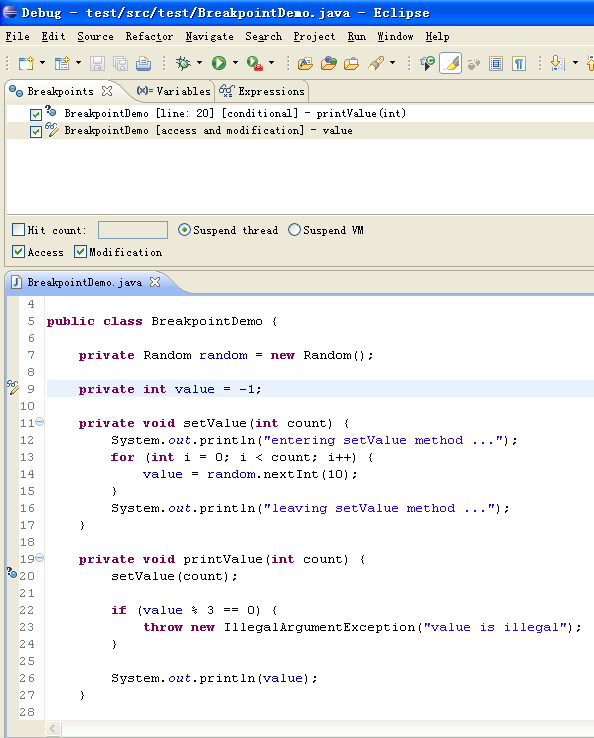Click the Print icon in toolbar
The height and width of the screenshot is (738, 594).
(144, 63)
